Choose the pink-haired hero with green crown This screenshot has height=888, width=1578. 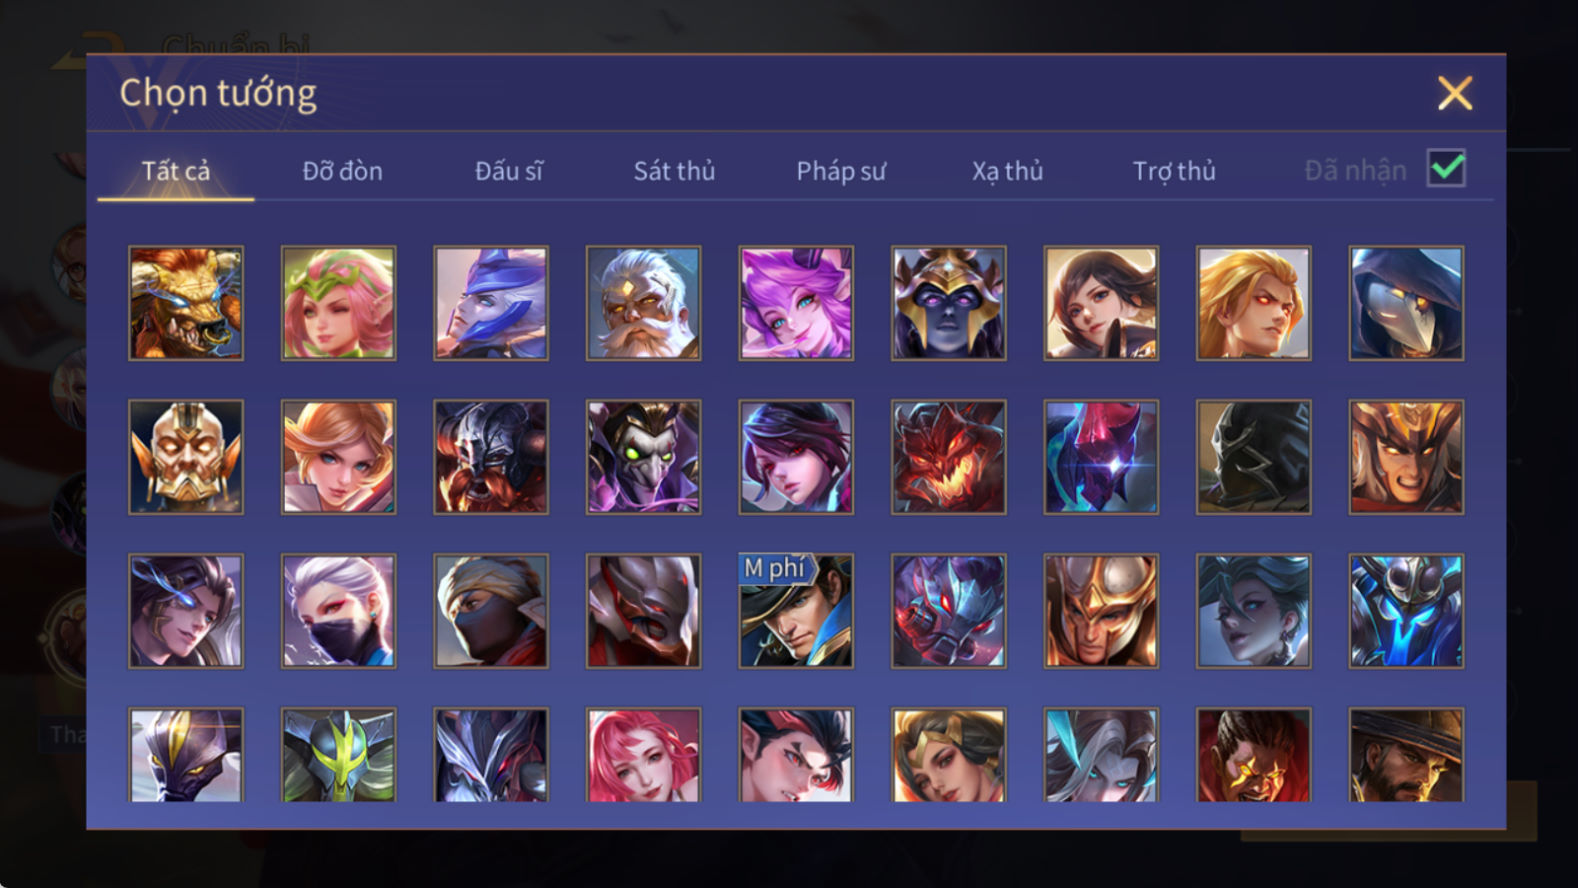[338, 303]
